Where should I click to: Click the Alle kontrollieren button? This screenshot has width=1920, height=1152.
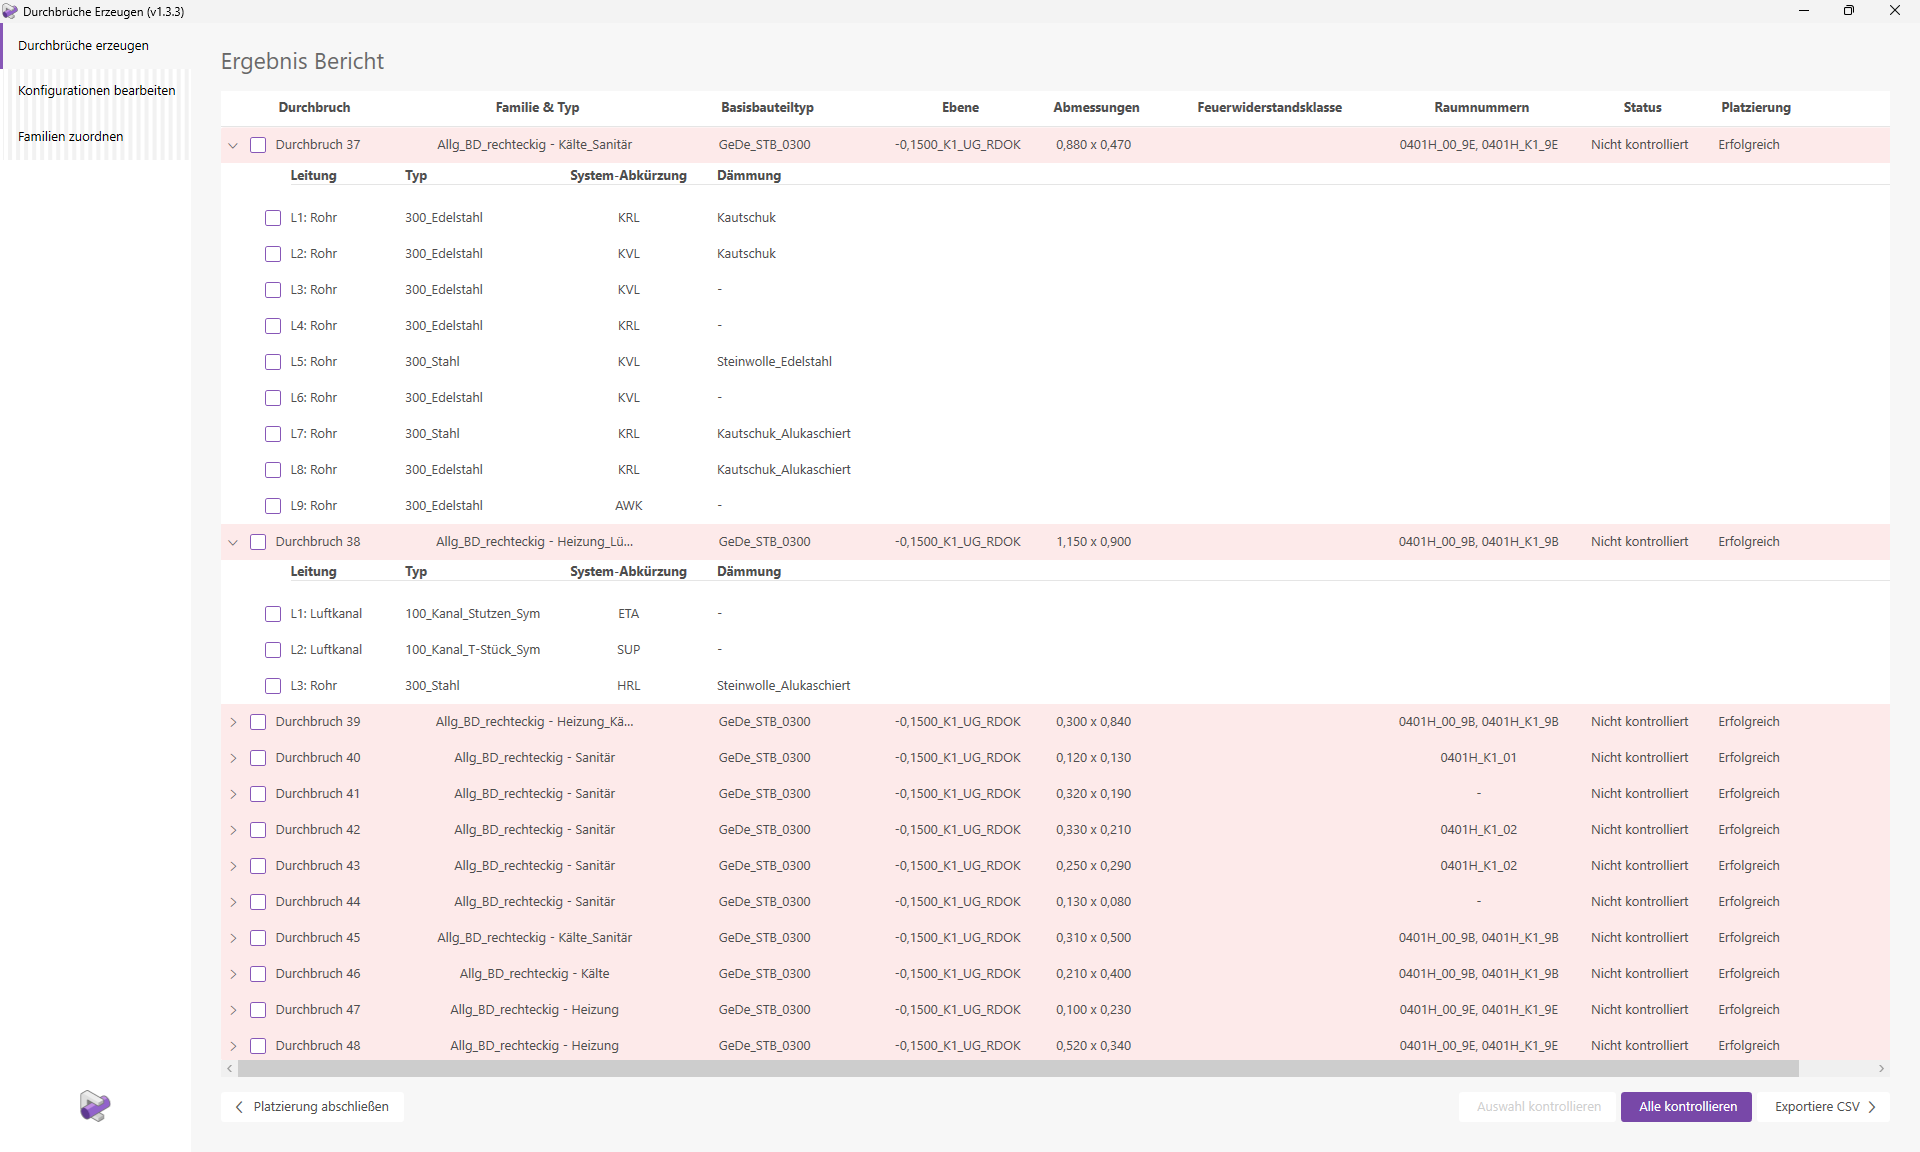click(1685, 1106)
